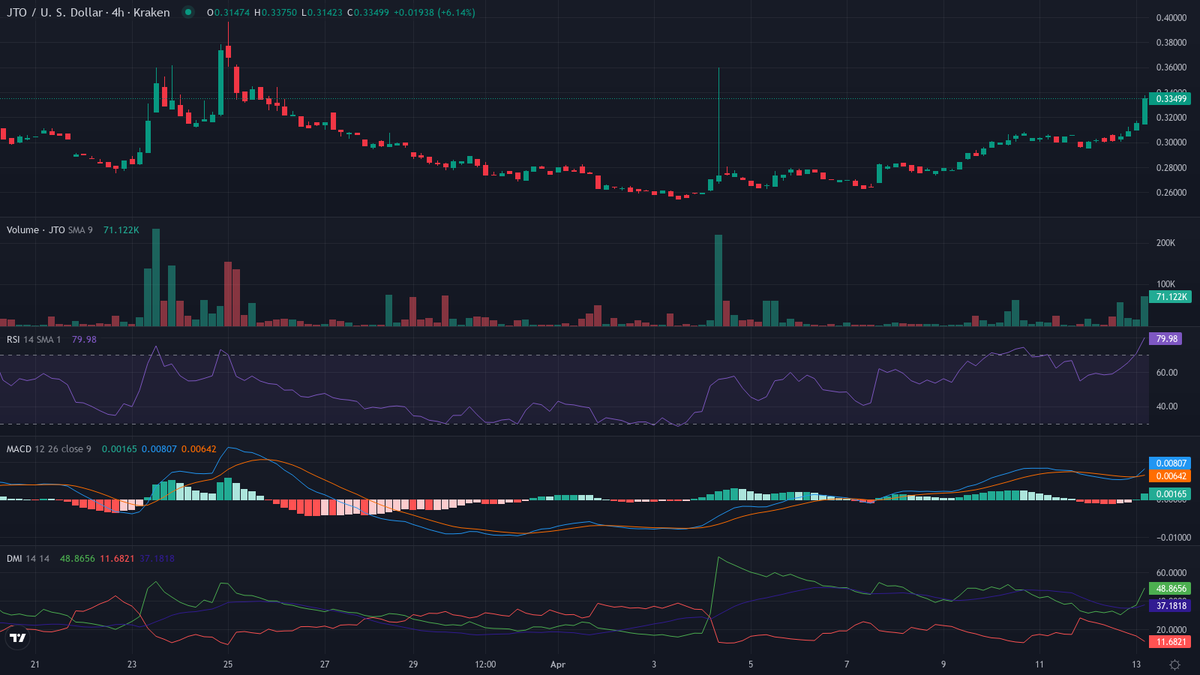Click the MACD line tag 0.00807
The height and width of the screenshot is (675, 1200).
[x=1169, y=463]
